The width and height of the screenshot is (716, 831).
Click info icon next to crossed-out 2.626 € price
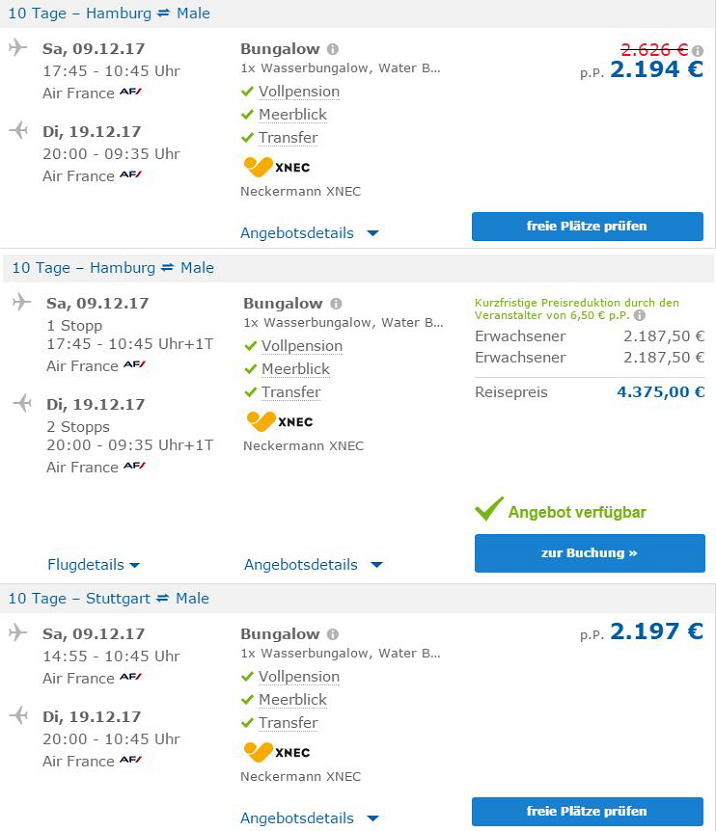[697, 51]
